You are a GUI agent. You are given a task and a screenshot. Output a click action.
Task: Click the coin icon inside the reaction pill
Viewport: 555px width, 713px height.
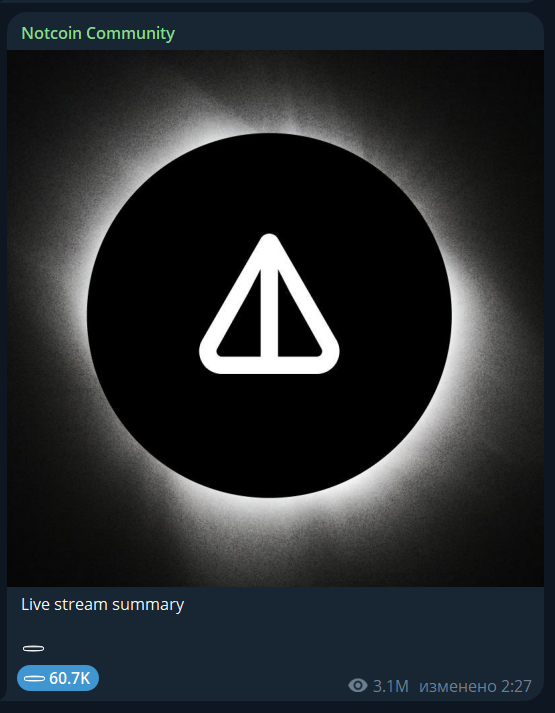point(34,678)
